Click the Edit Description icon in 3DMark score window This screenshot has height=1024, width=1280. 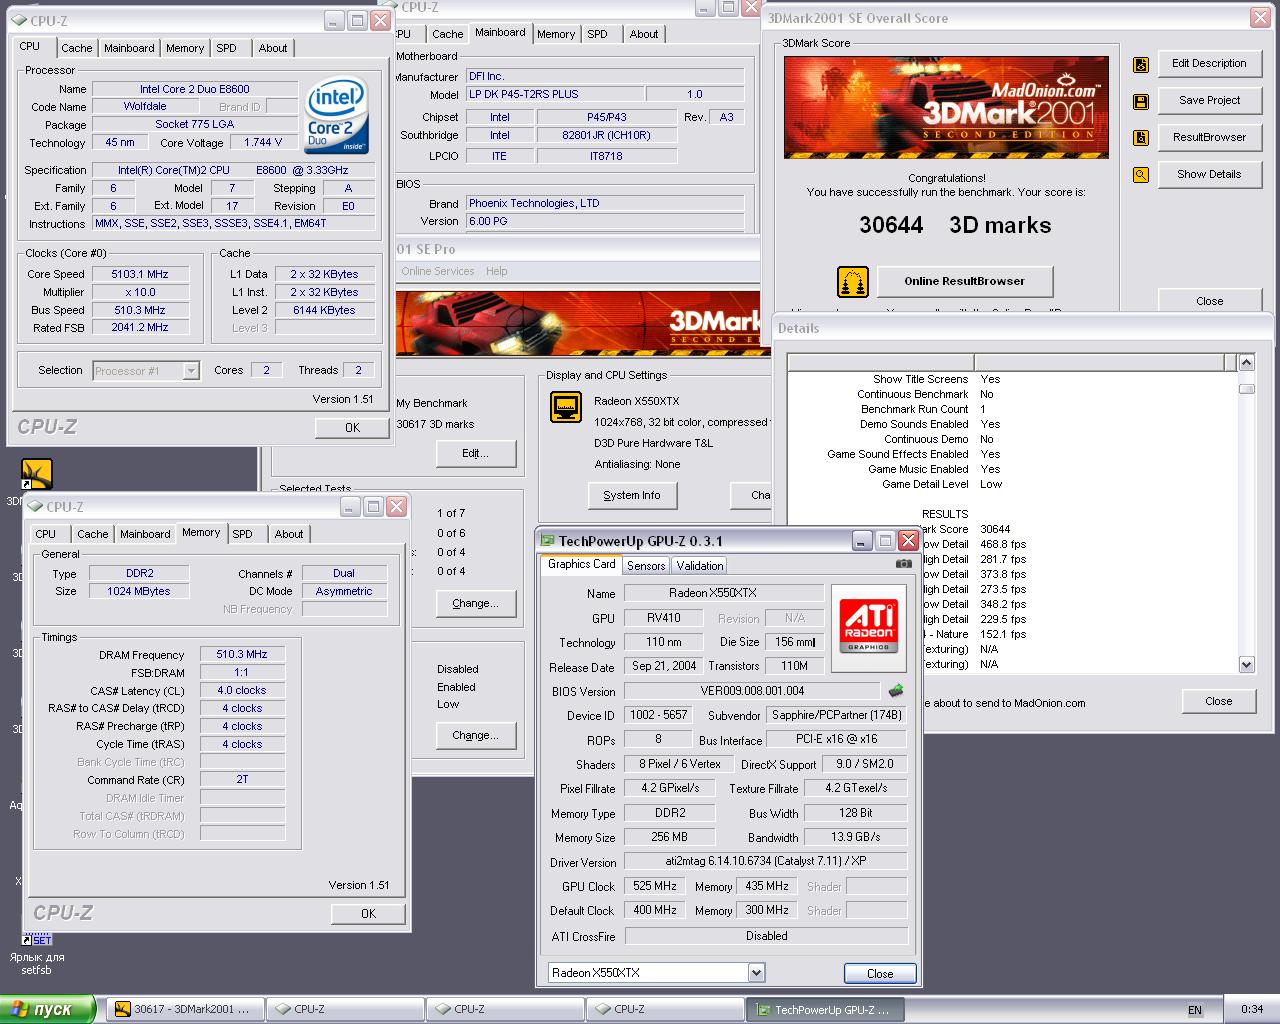coord(1141,64)
